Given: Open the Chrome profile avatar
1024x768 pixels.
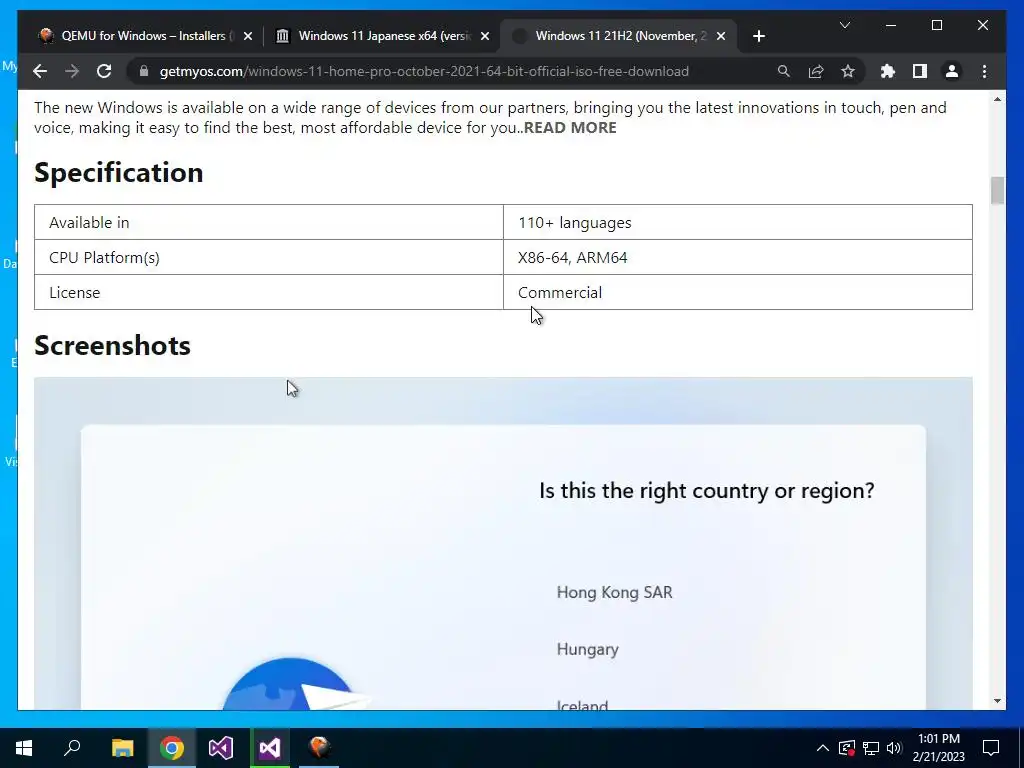Looking at the screenshot, I should click(x=952, y=71).
